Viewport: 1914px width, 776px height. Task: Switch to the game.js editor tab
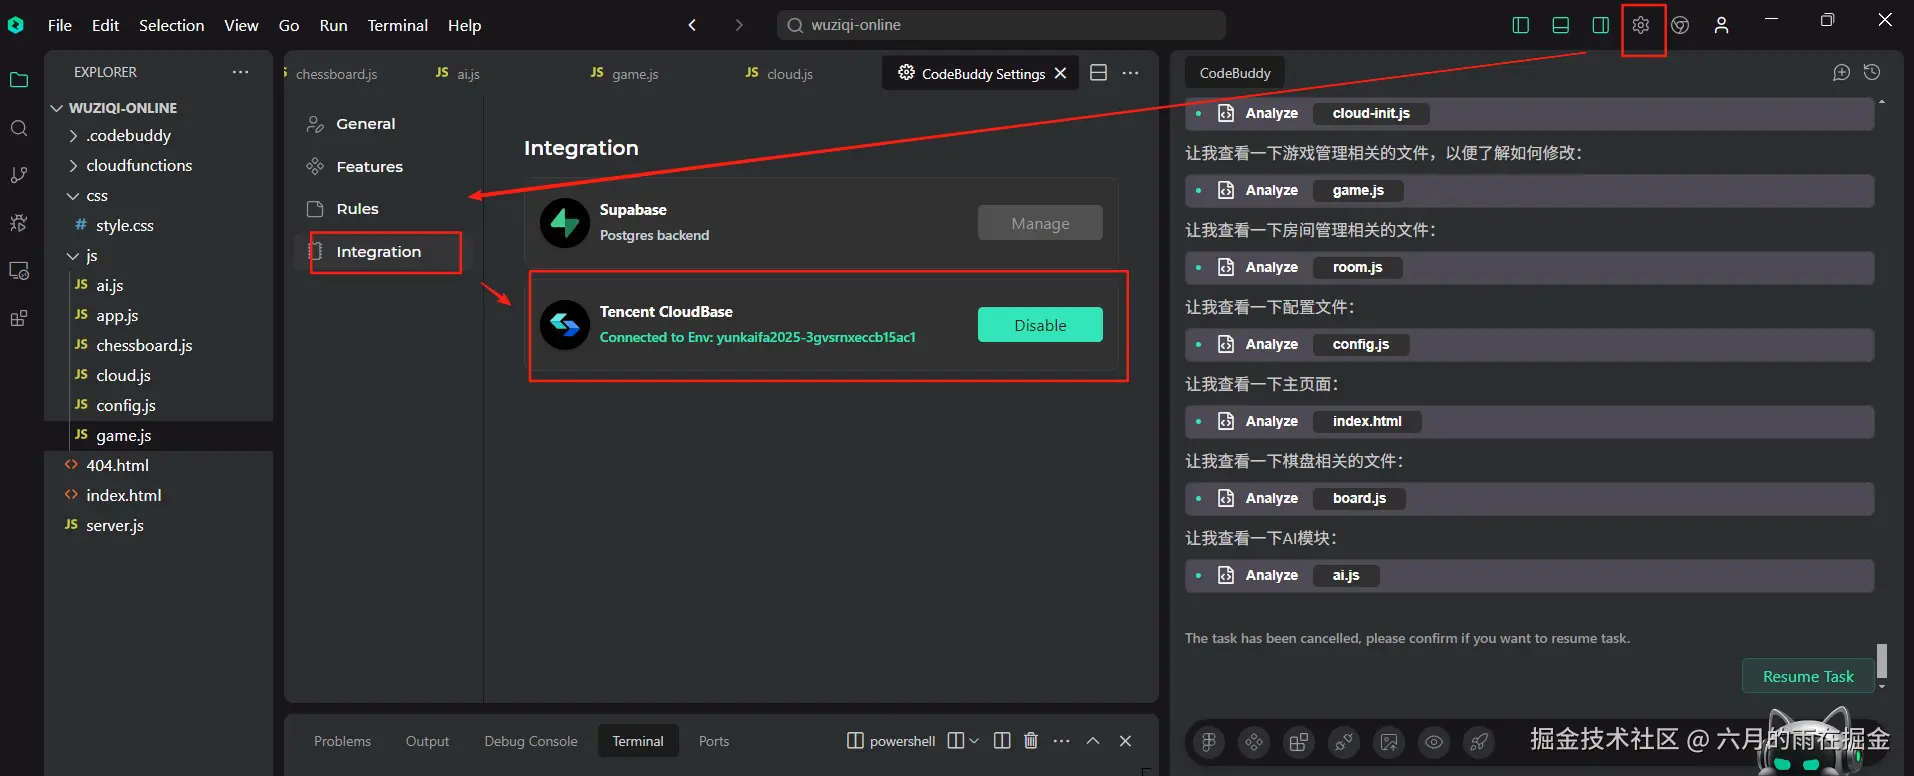click(x=635, y=73)
